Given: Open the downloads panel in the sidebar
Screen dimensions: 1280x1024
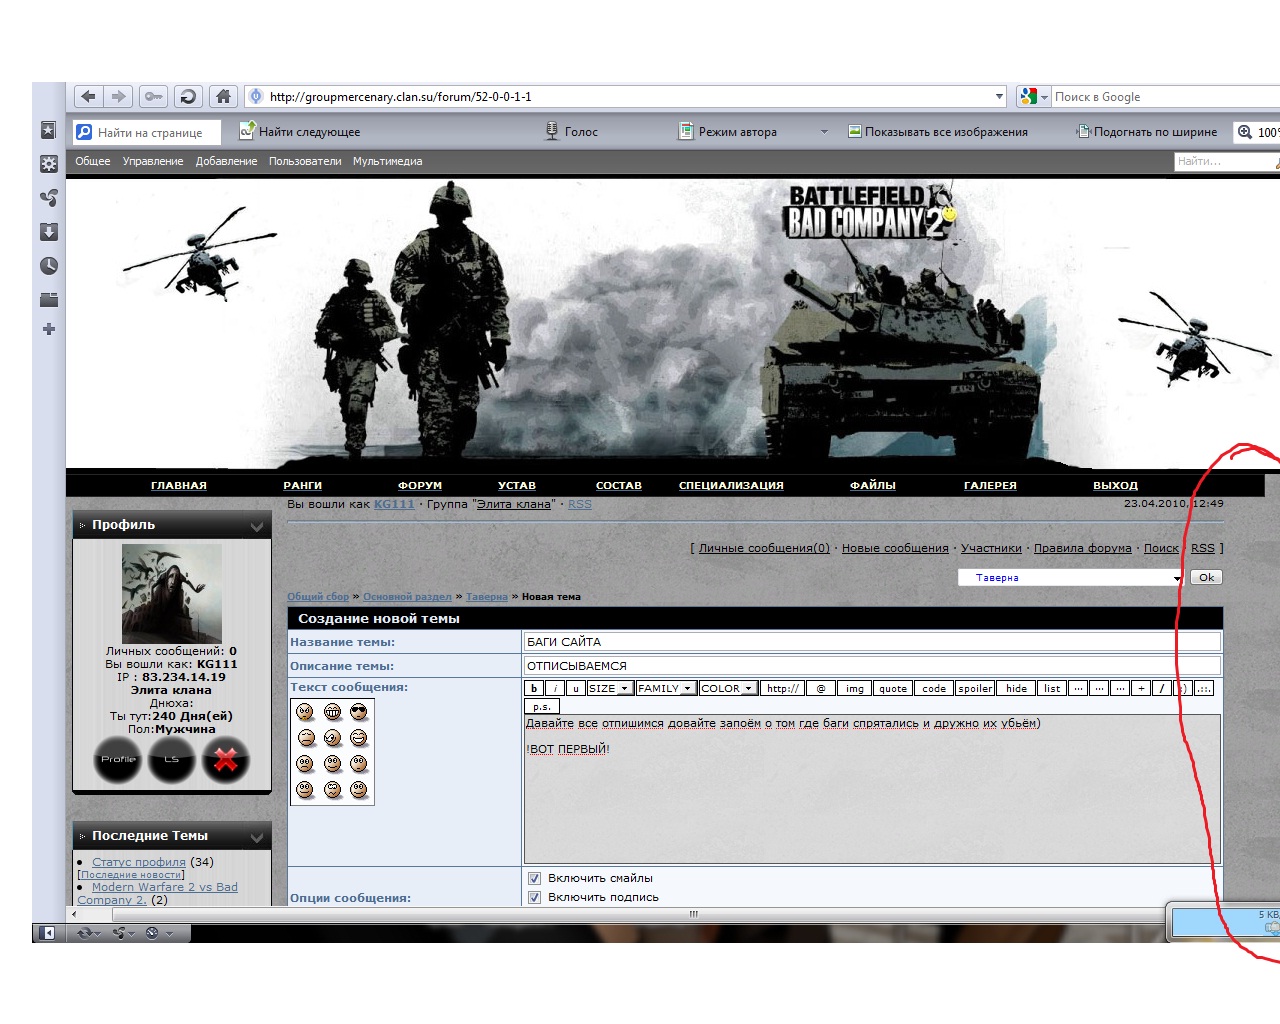Looking at the screenshot, I should point(48,232).
